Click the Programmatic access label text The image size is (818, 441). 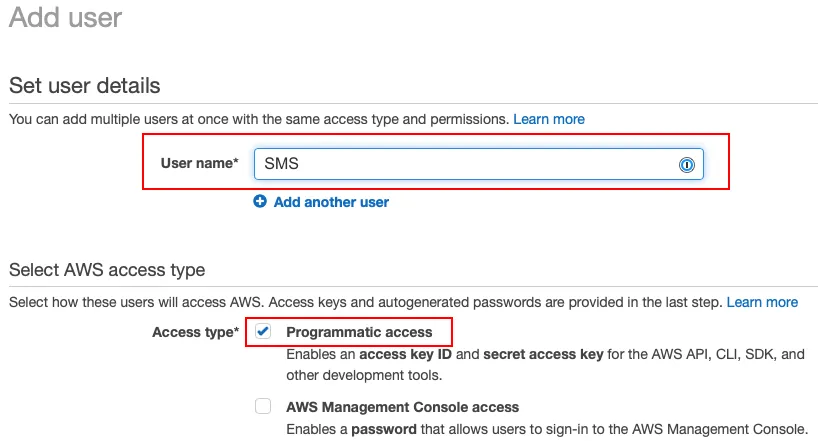[x=359, y=332]
